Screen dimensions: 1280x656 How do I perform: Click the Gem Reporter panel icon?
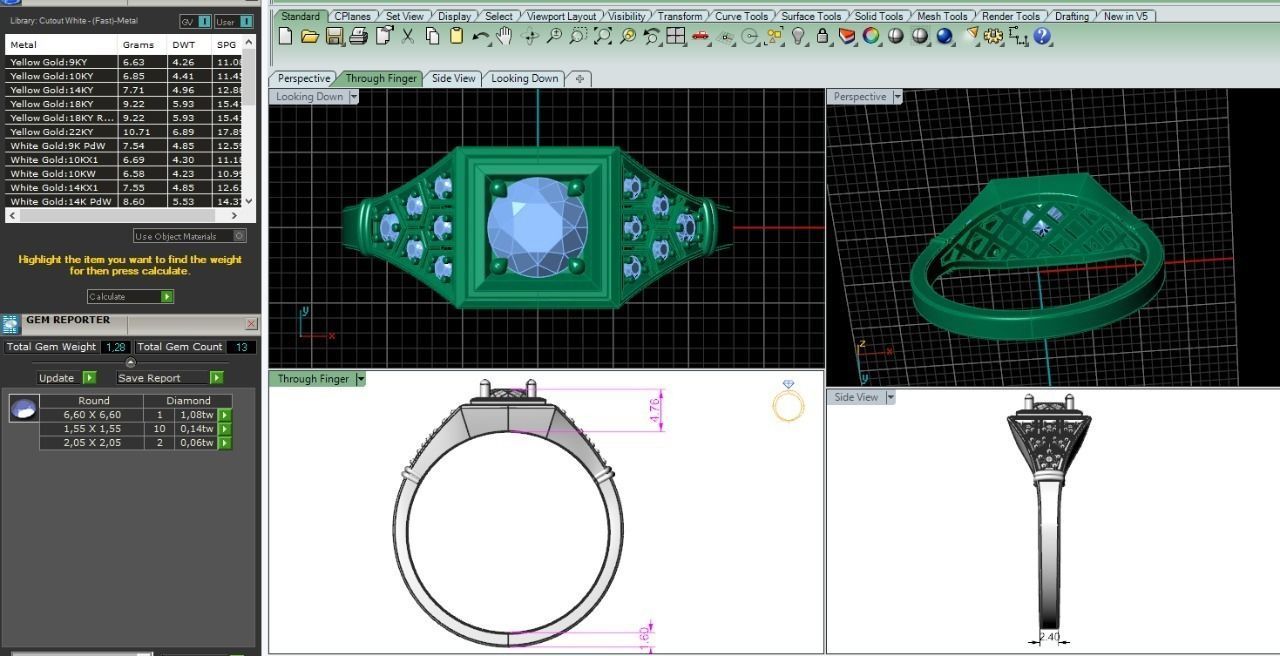(x=11, y=323)
